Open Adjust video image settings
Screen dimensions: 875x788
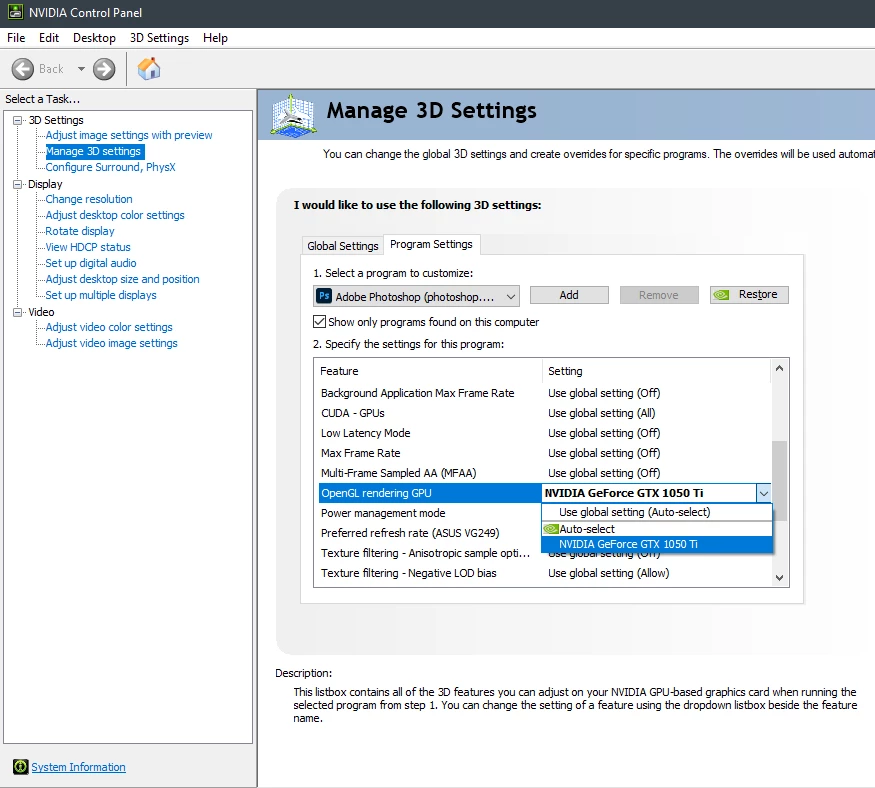click(111, 343)
